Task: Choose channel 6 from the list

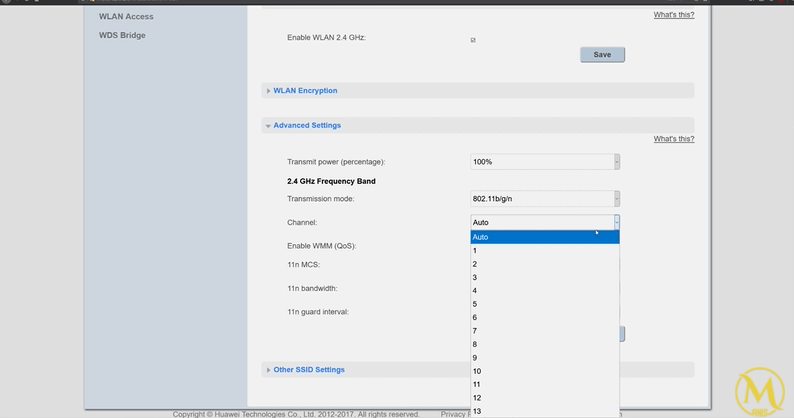Action: pyautogui.click(x=545, y=317)
